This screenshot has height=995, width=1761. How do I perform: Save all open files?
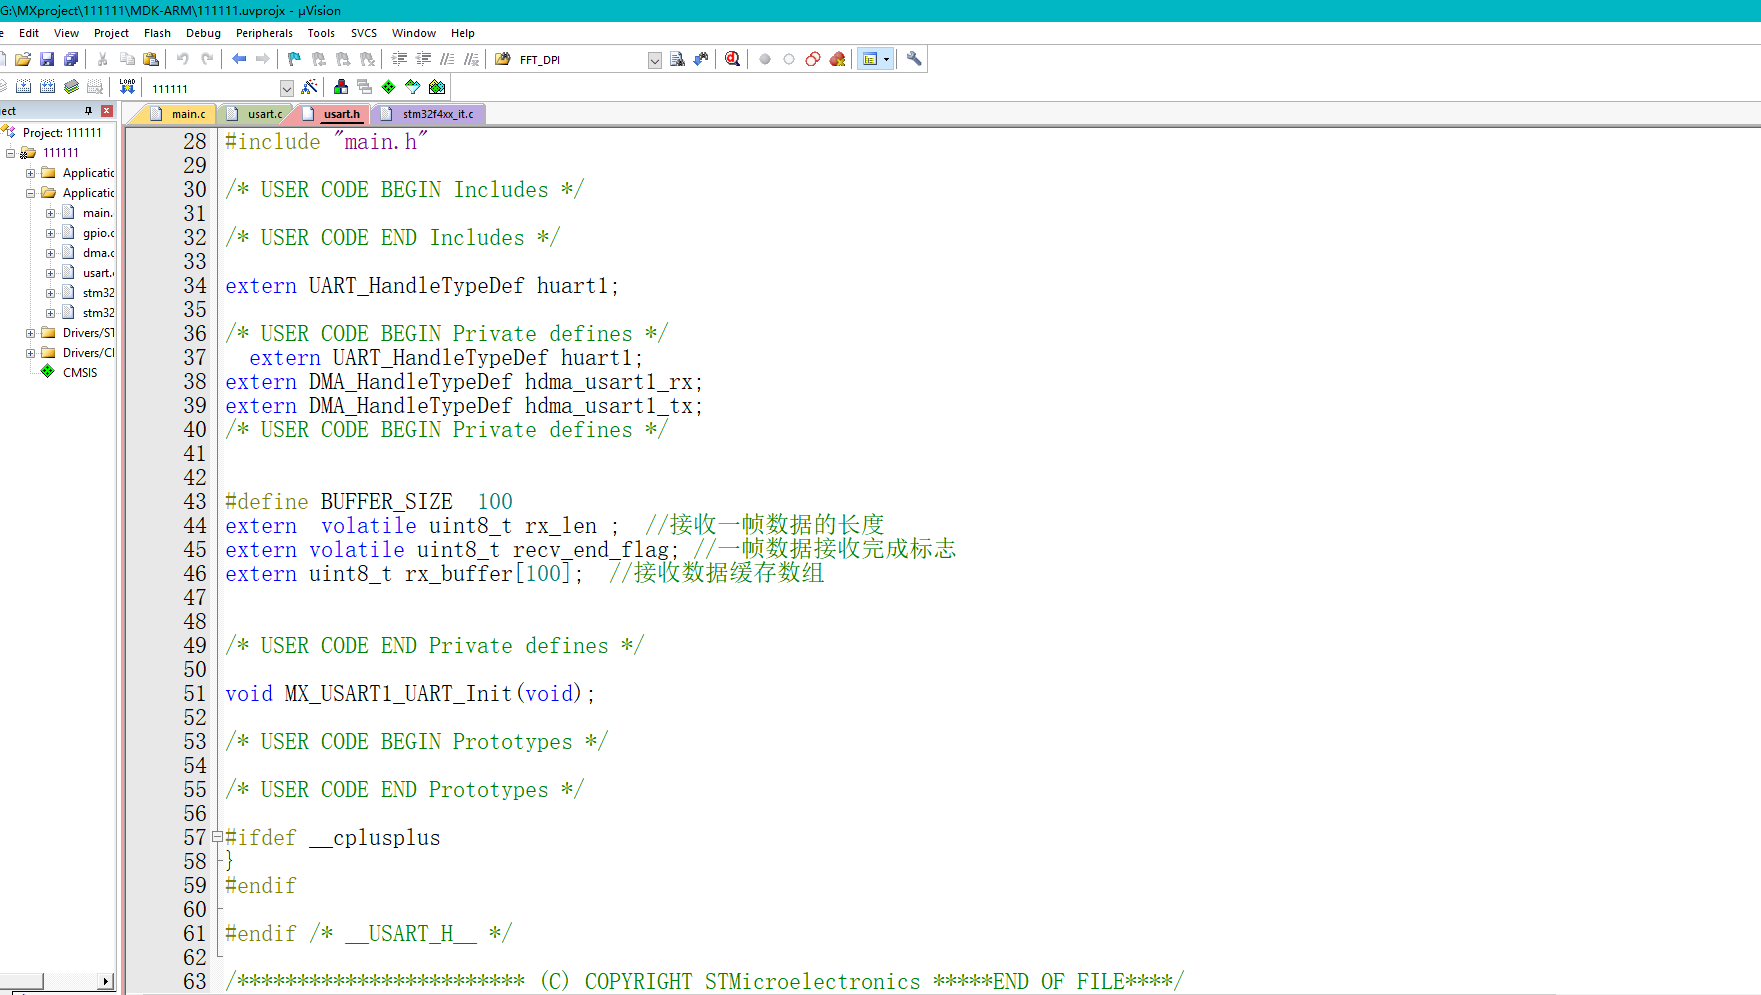coord(70,58)
